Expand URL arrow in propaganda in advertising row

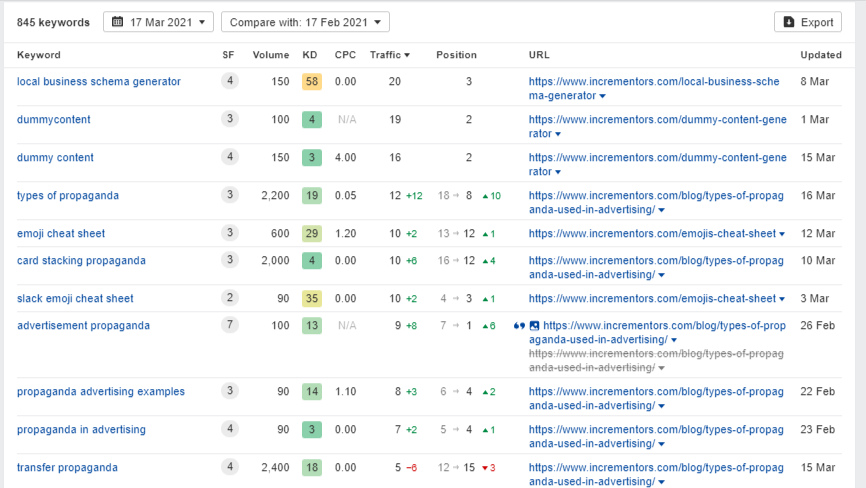coord(662,444)
